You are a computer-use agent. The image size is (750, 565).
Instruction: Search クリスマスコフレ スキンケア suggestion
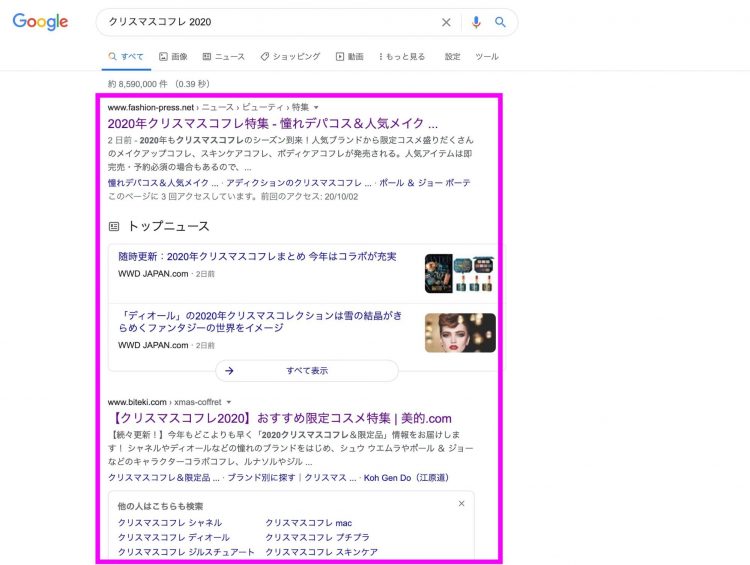321,552
